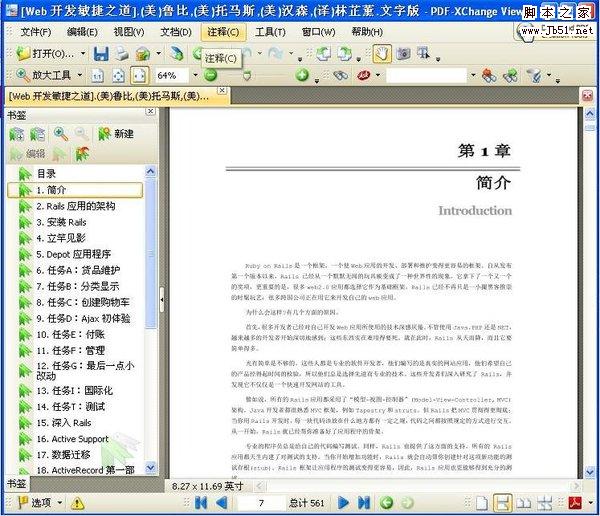Click the Save floppy disk icon

pyautogui.click(x=101, y=54)
